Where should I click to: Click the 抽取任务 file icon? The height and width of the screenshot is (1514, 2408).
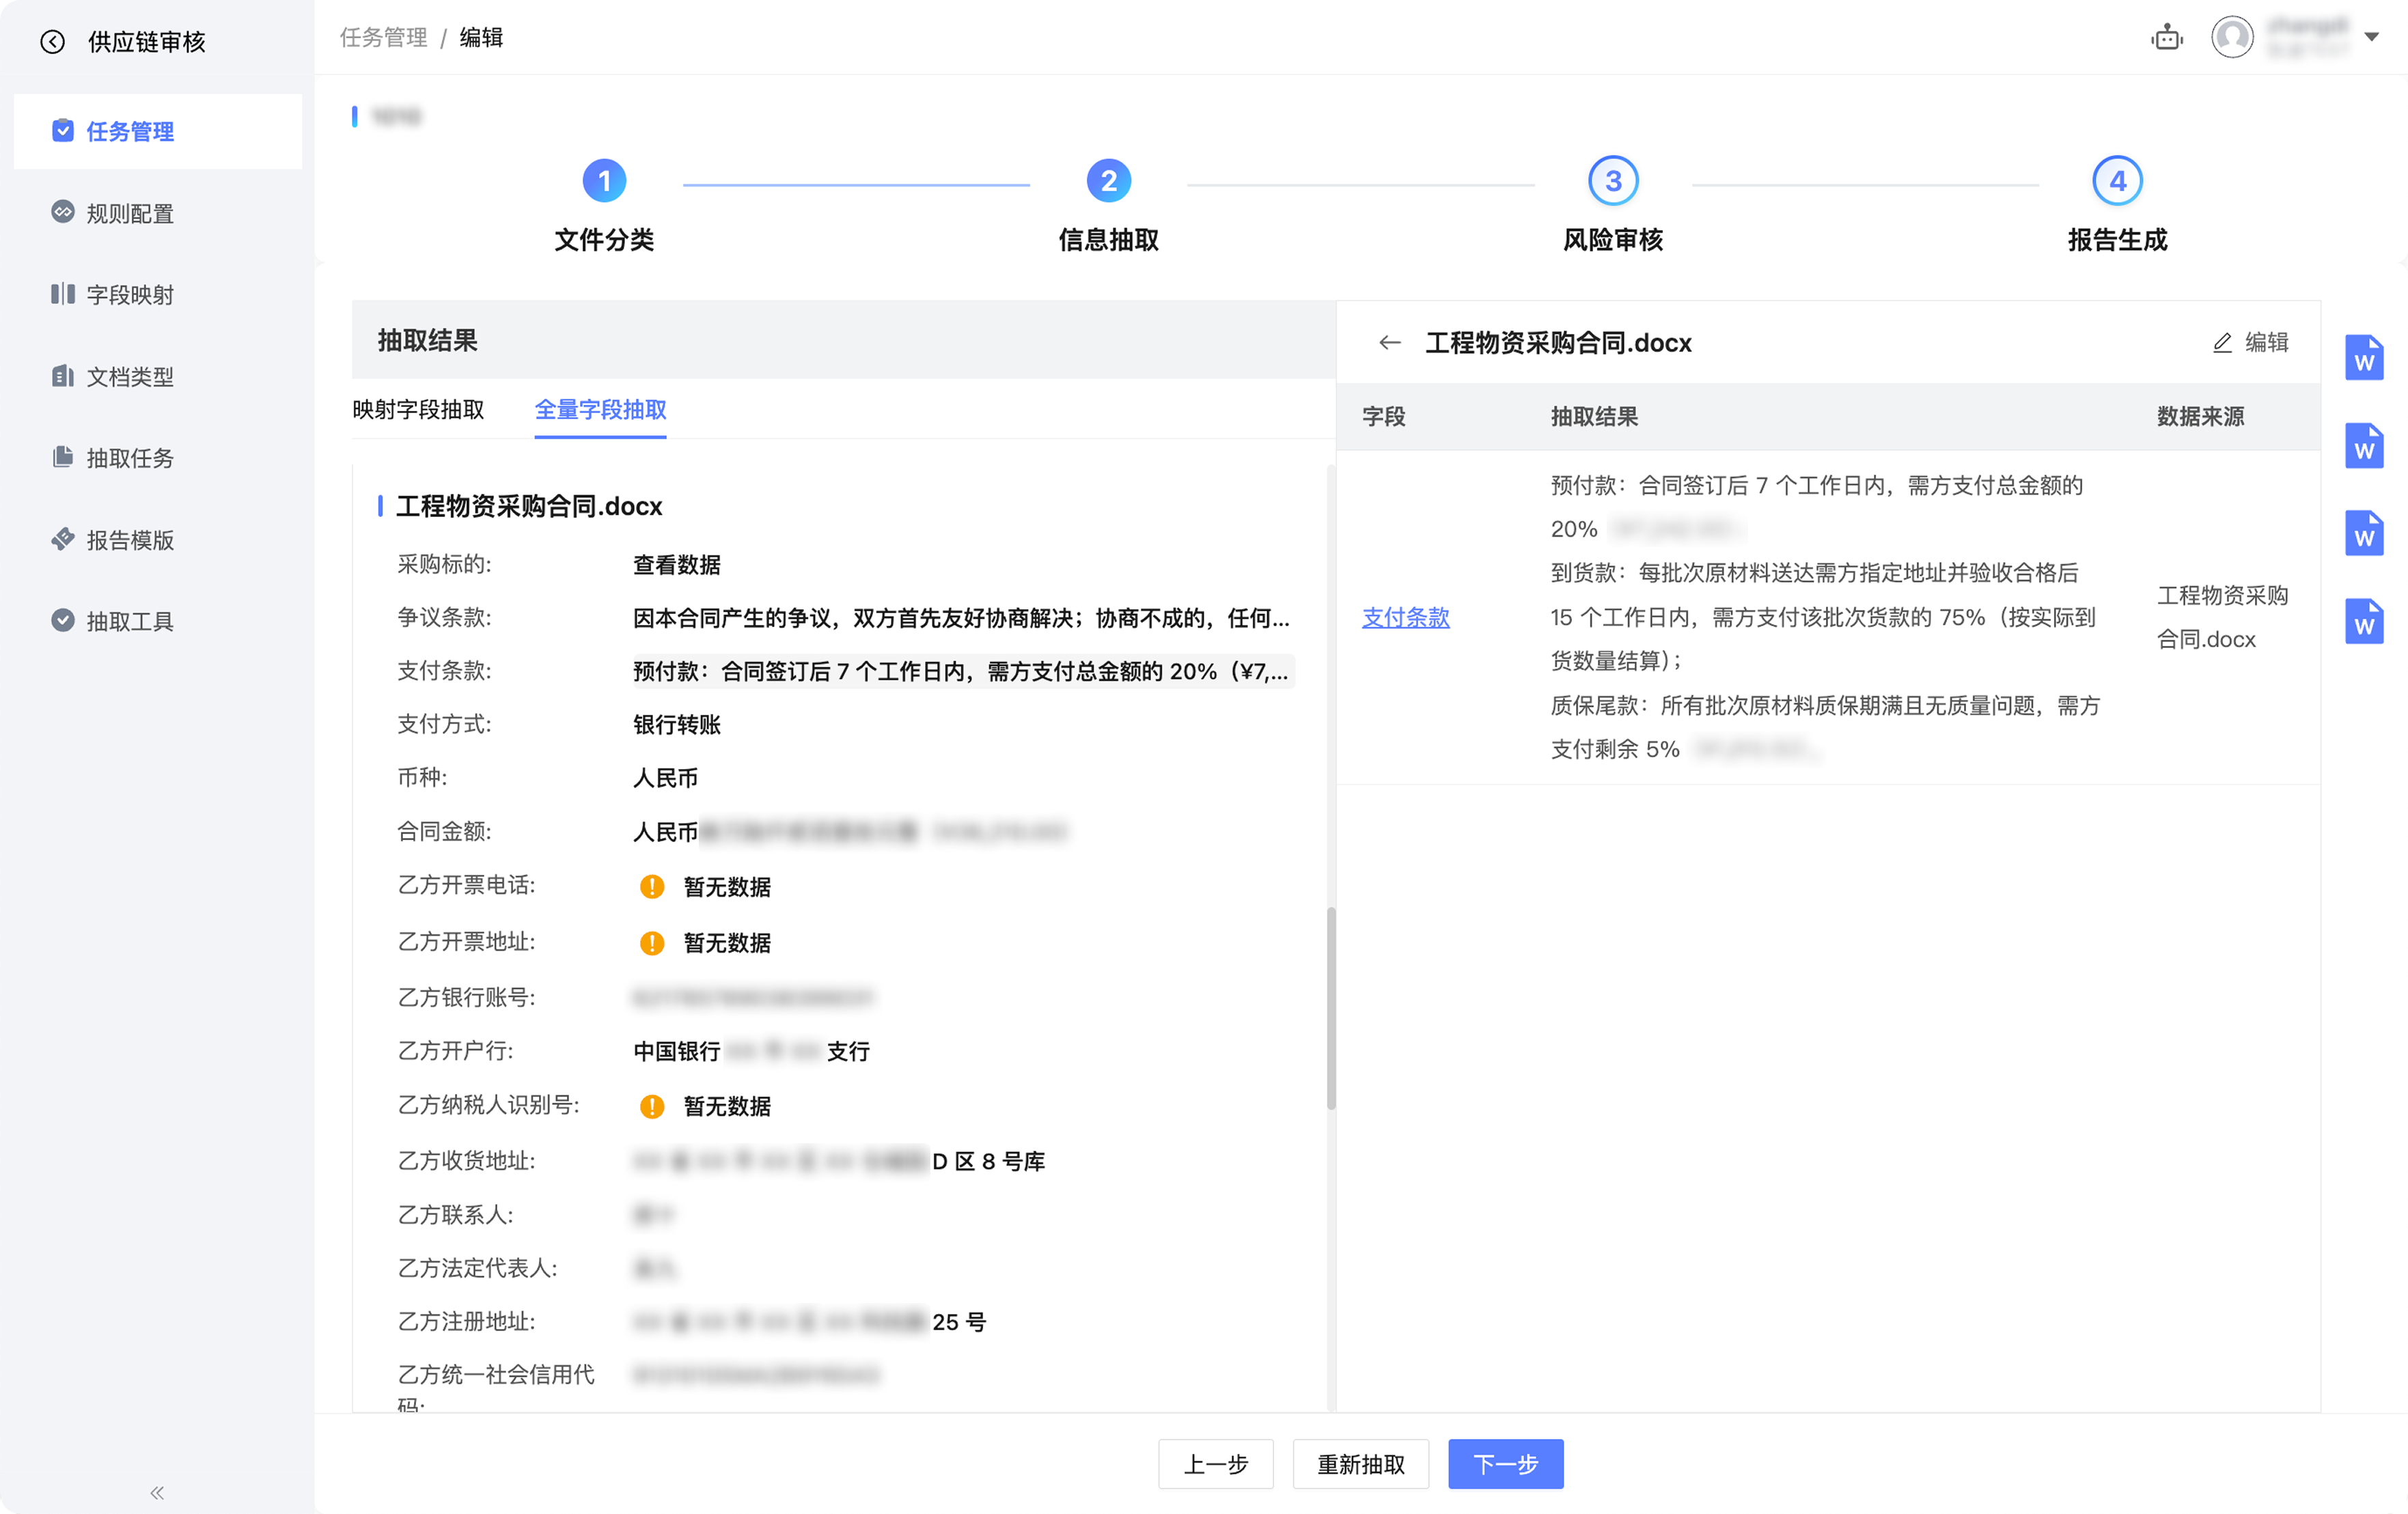(62, 457)
